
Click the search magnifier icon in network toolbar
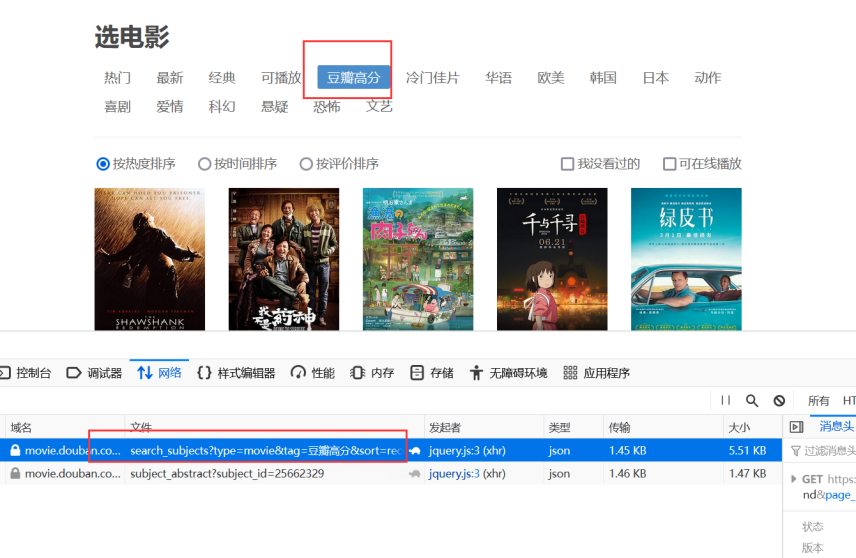(752, 401)
